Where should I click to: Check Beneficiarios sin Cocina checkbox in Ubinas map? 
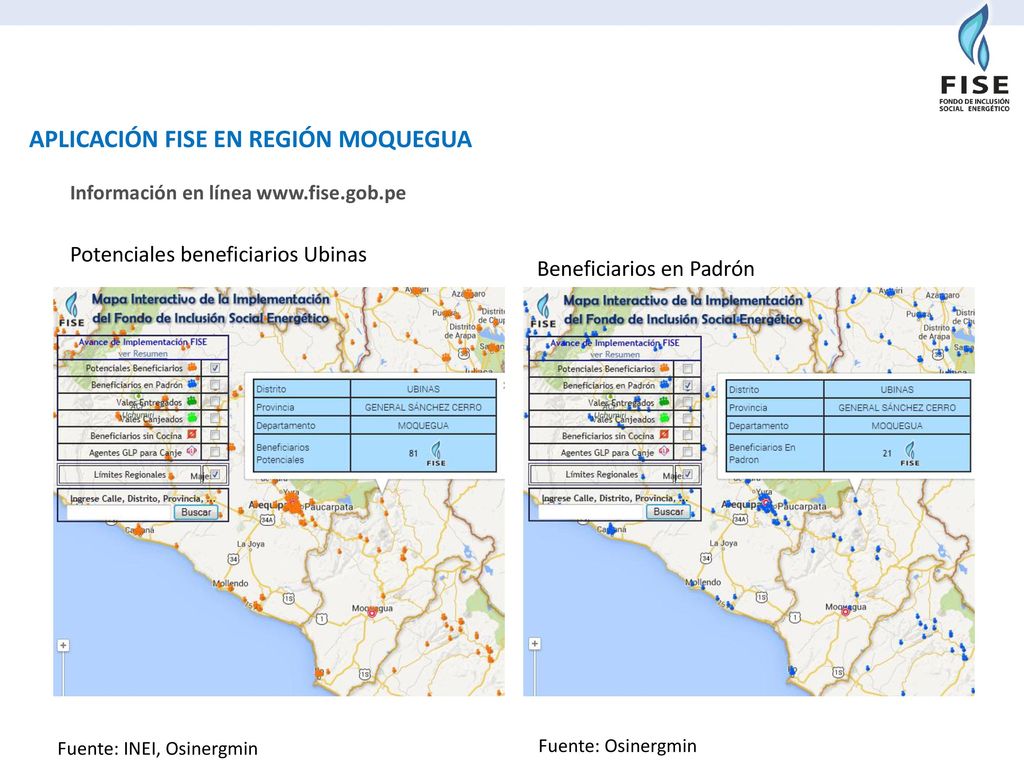(215, 434)
